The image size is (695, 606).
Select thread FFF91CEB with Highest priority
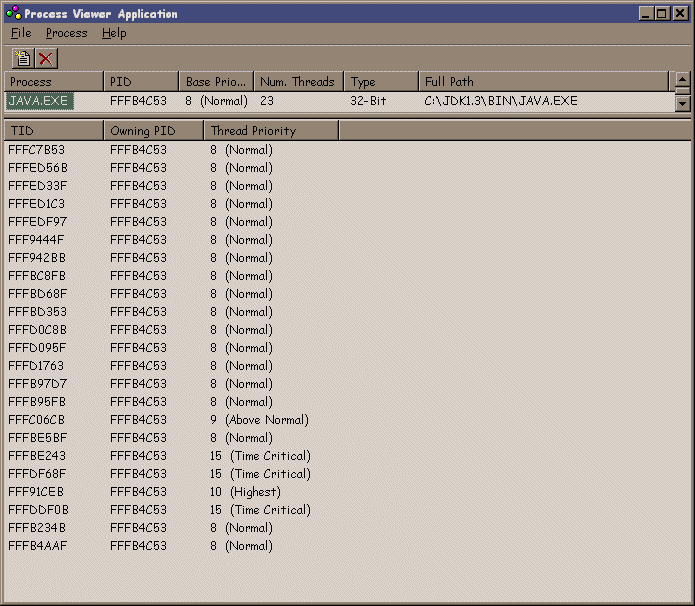37,492
